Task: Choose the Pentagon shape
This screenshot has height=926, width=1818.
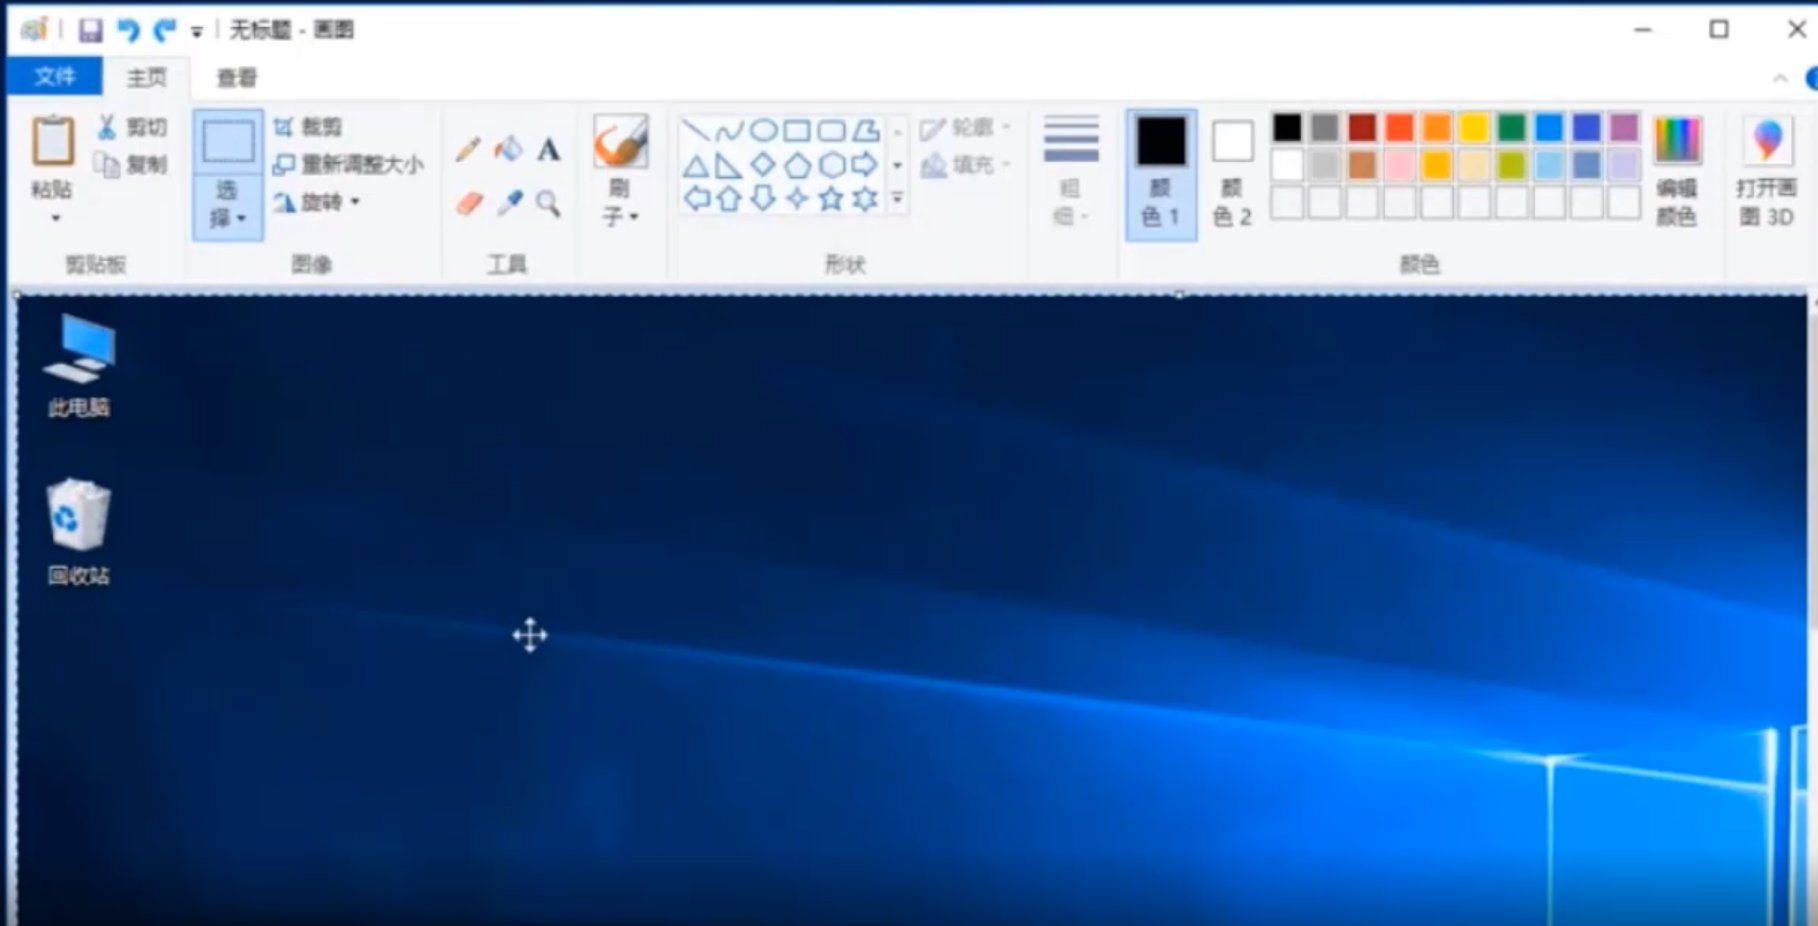Action: coord(797,165)
